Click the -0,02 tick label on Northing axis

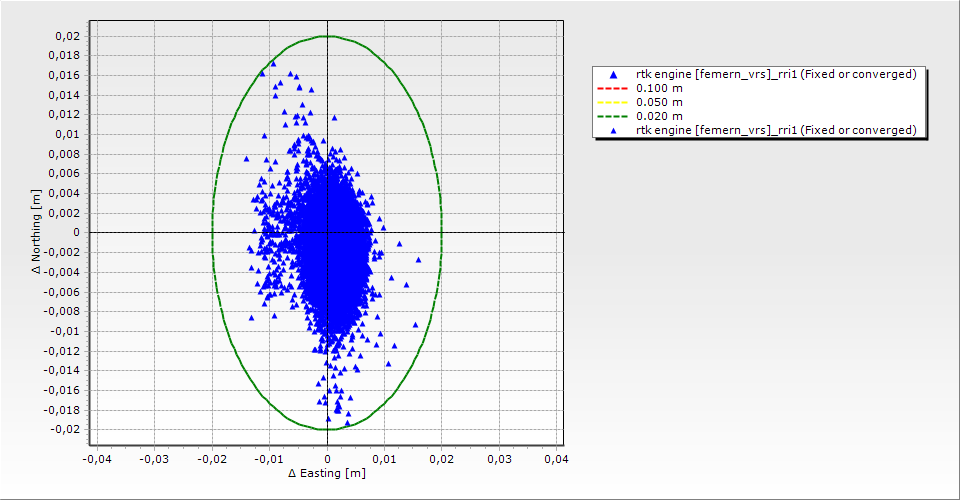coord(66,429)
